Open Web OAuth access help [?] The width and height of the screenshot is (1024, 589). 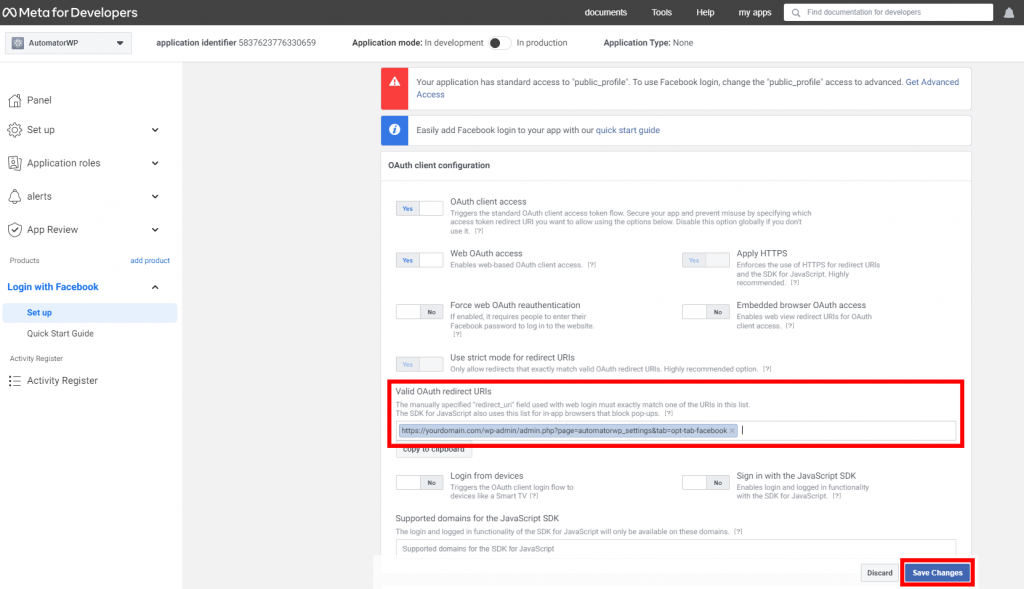pos(591,265)
